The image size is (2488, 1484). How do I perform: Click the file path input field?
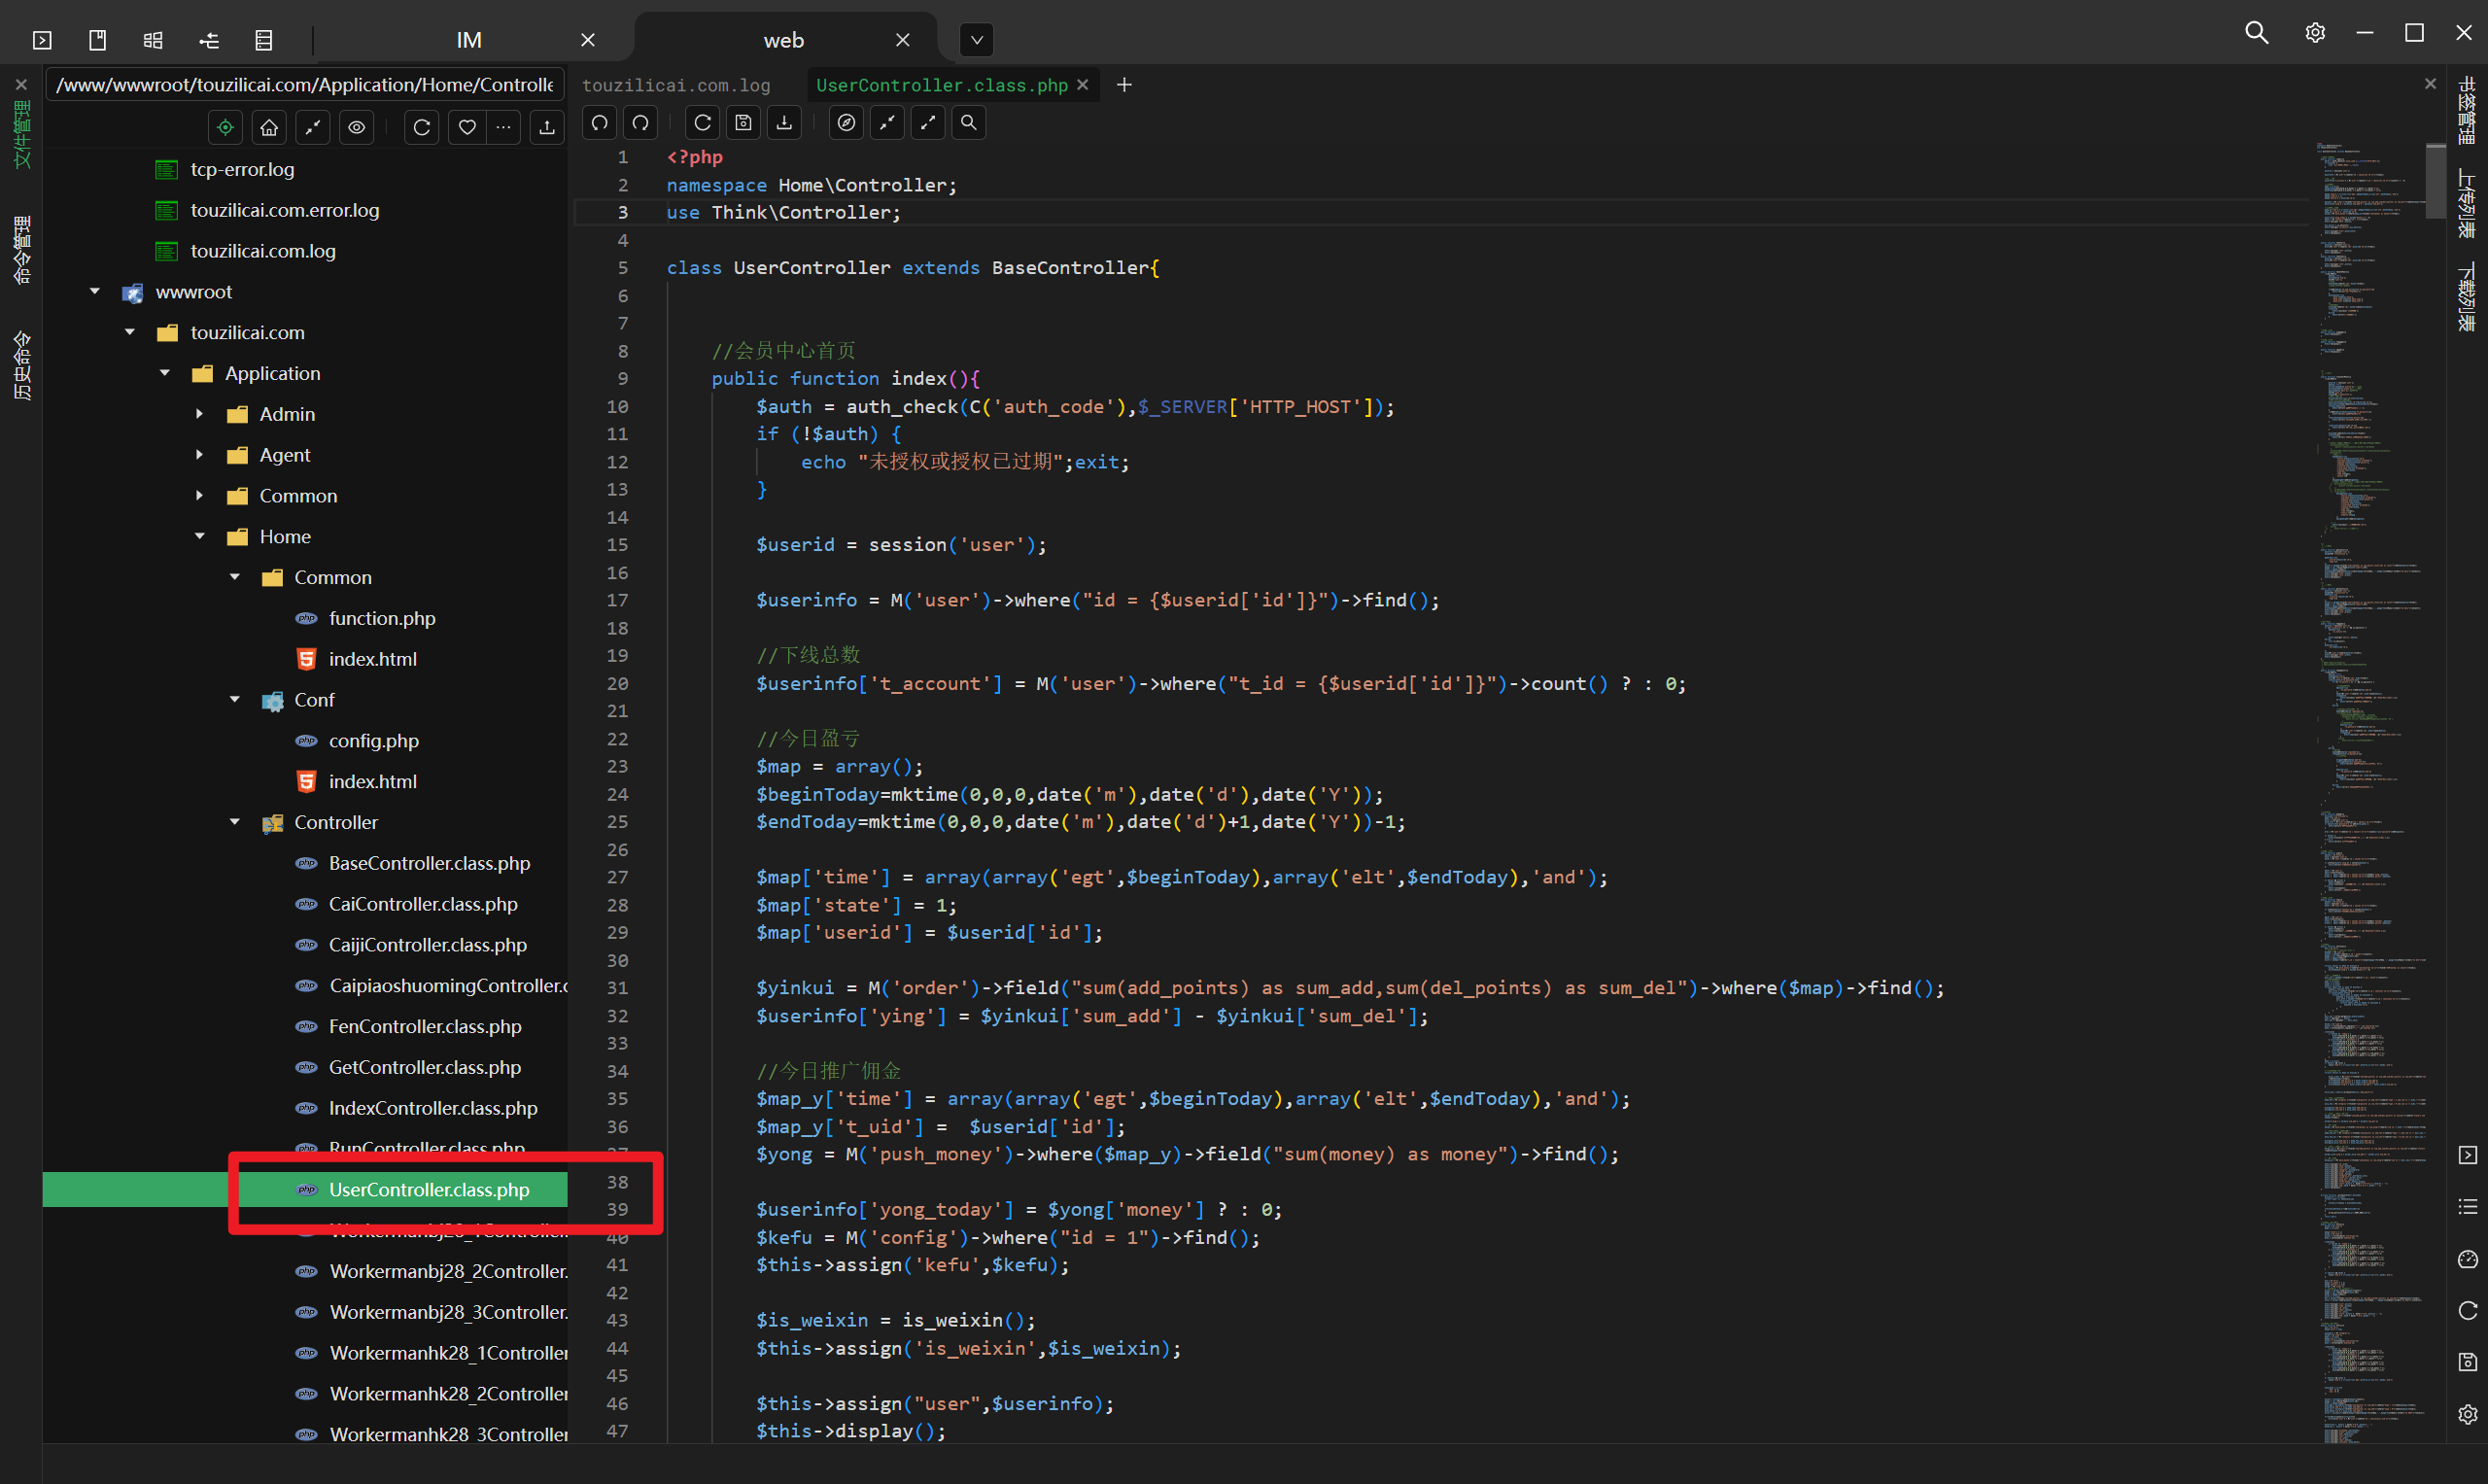click(305, 85)
